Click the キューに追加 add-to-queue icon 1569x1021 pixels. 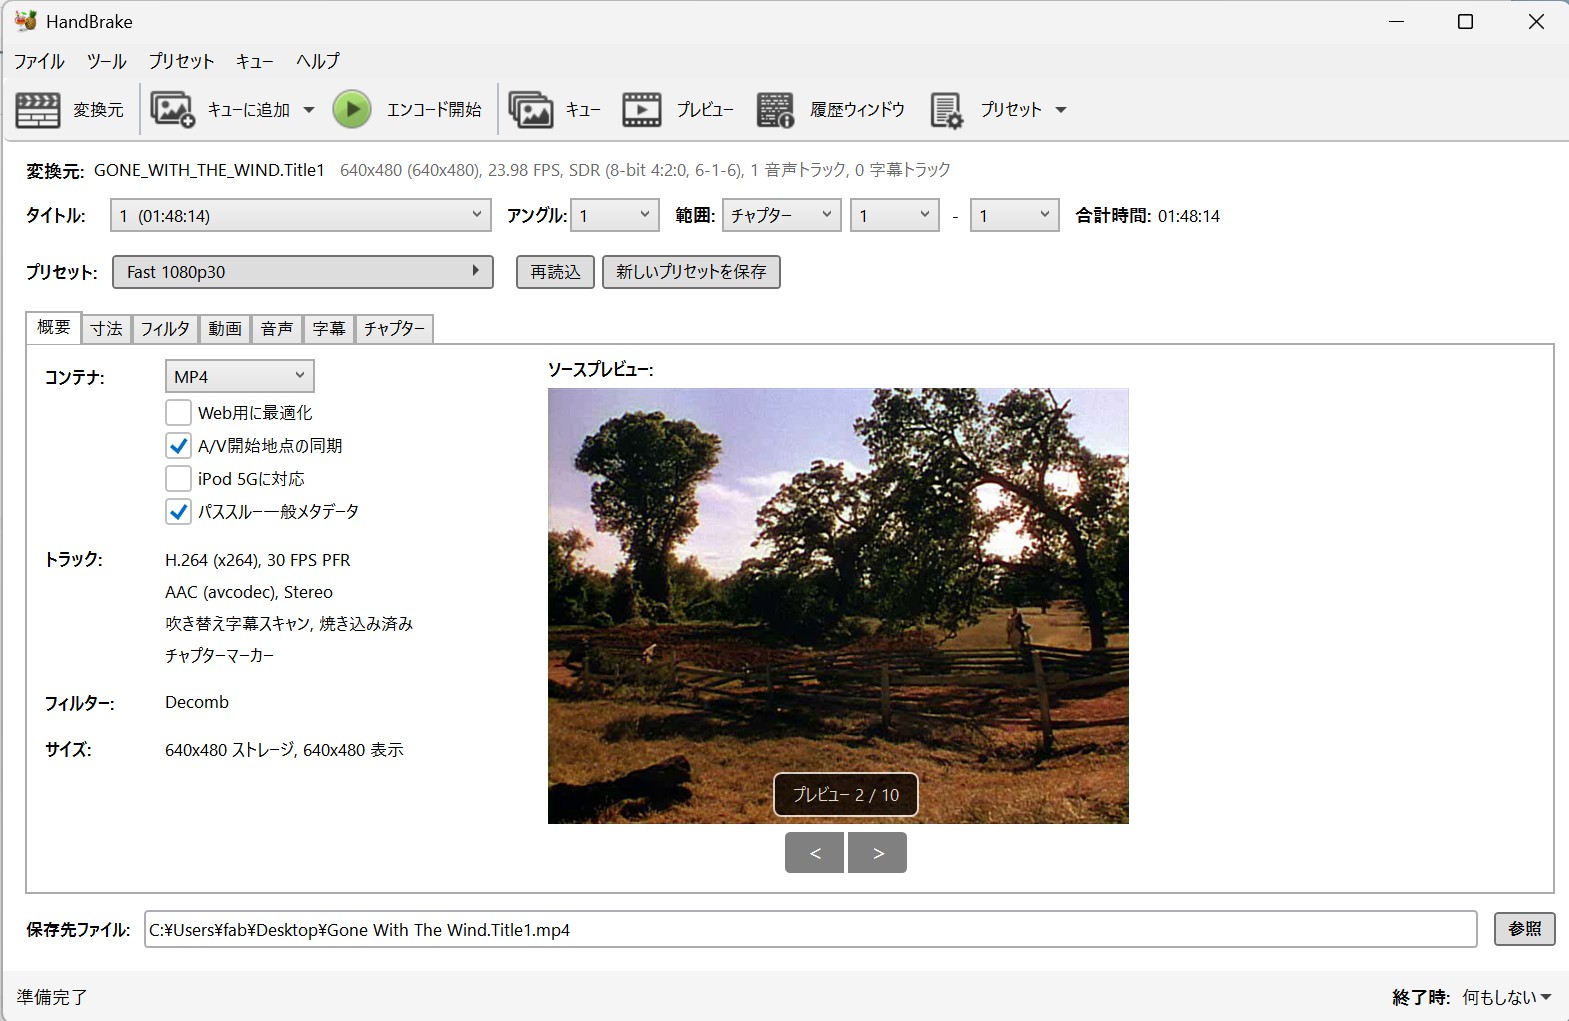click(172, 110)
